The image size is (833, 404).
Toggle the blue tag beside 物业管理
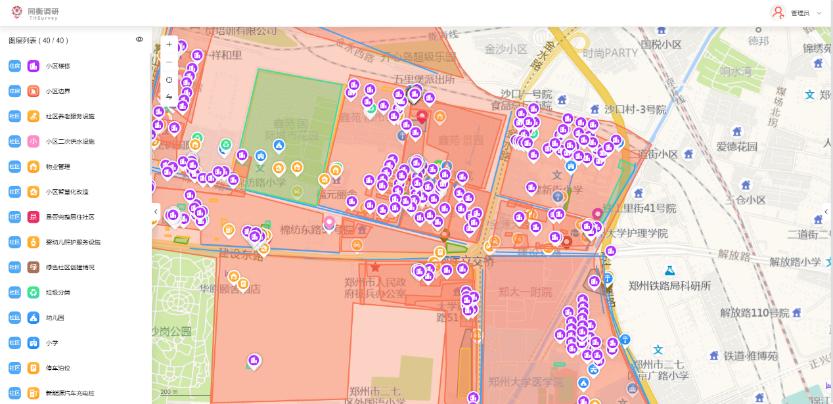pyautogui.click(x=14, y=166)
